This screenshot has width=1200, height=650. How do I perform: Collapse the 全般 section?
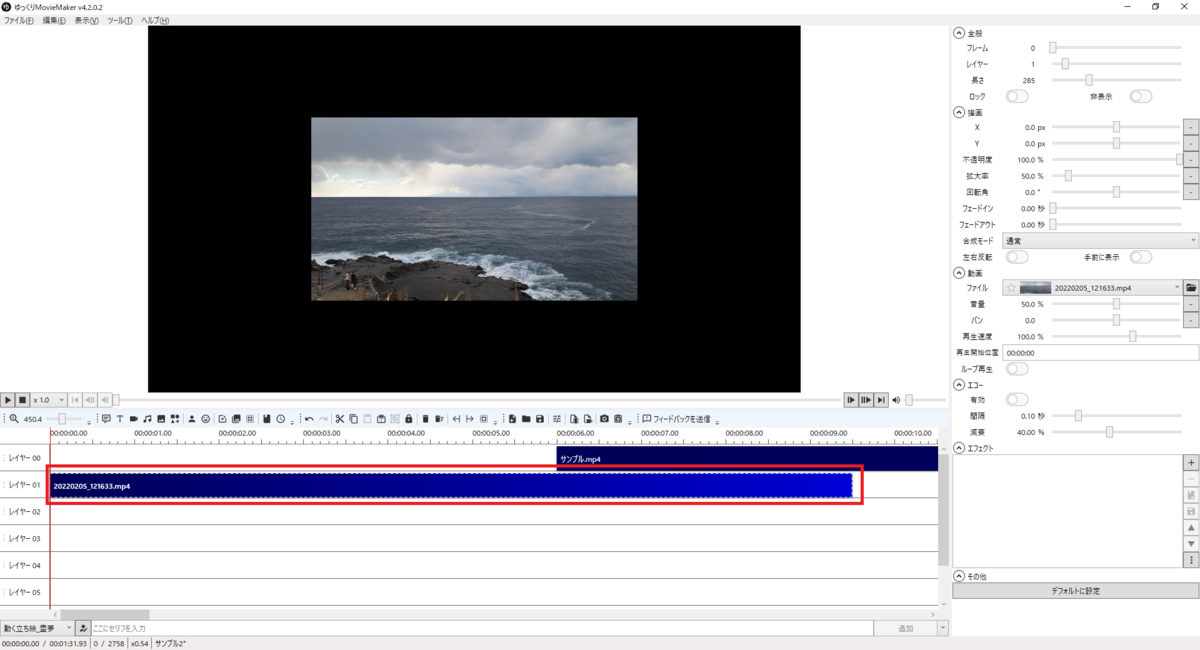[959, 33]
